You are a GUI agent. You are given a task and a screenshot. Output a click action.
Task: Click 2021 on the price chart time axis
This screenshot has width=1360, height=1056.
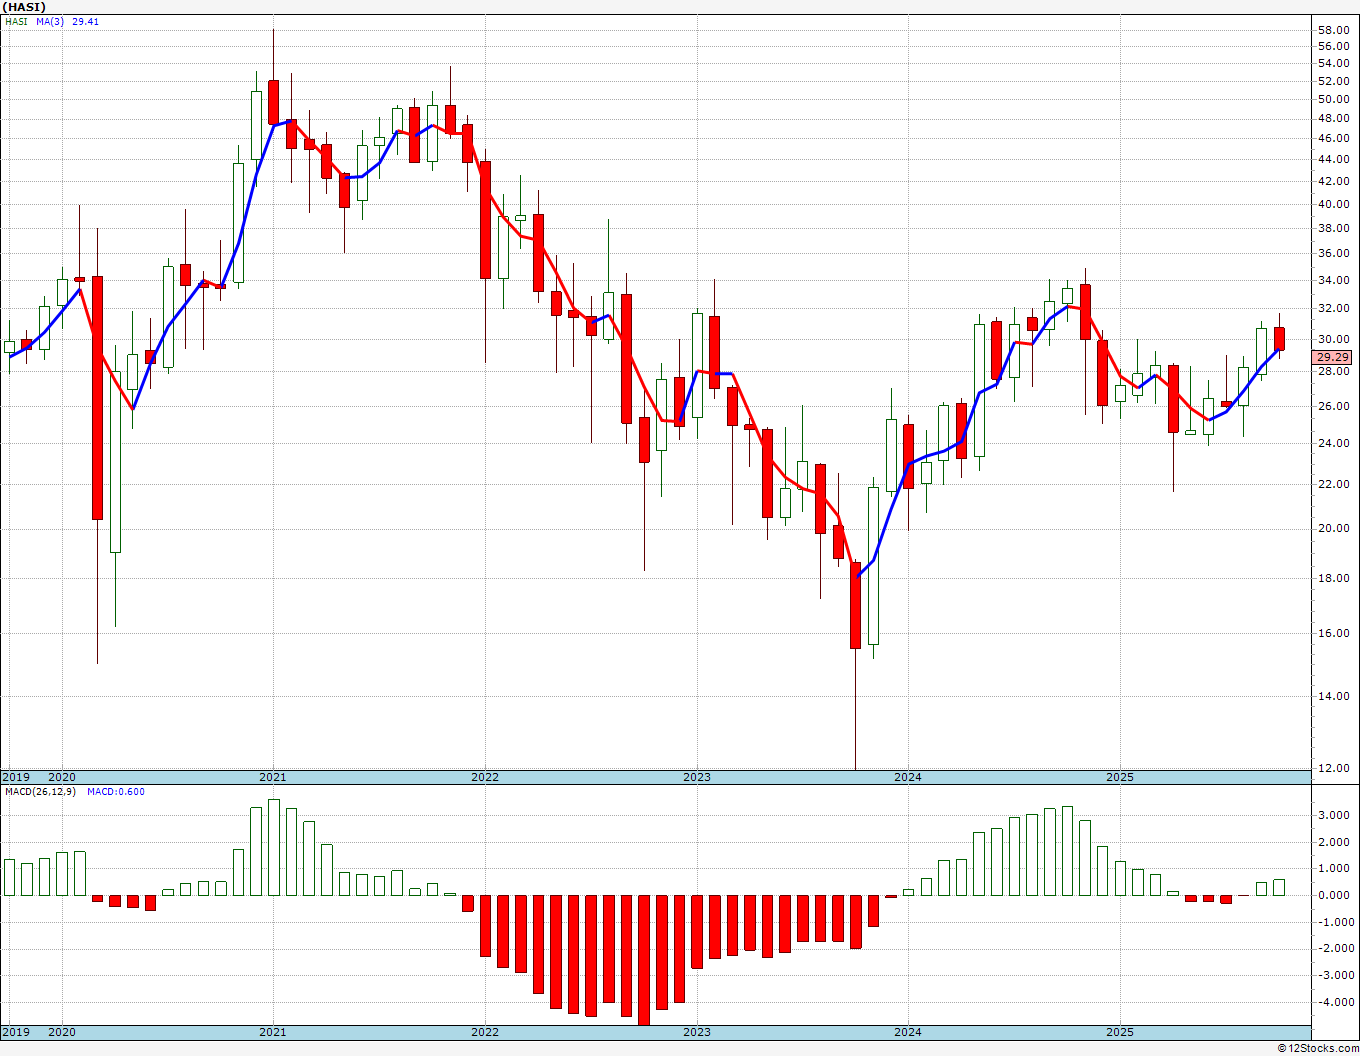click(x=273, y=777)
